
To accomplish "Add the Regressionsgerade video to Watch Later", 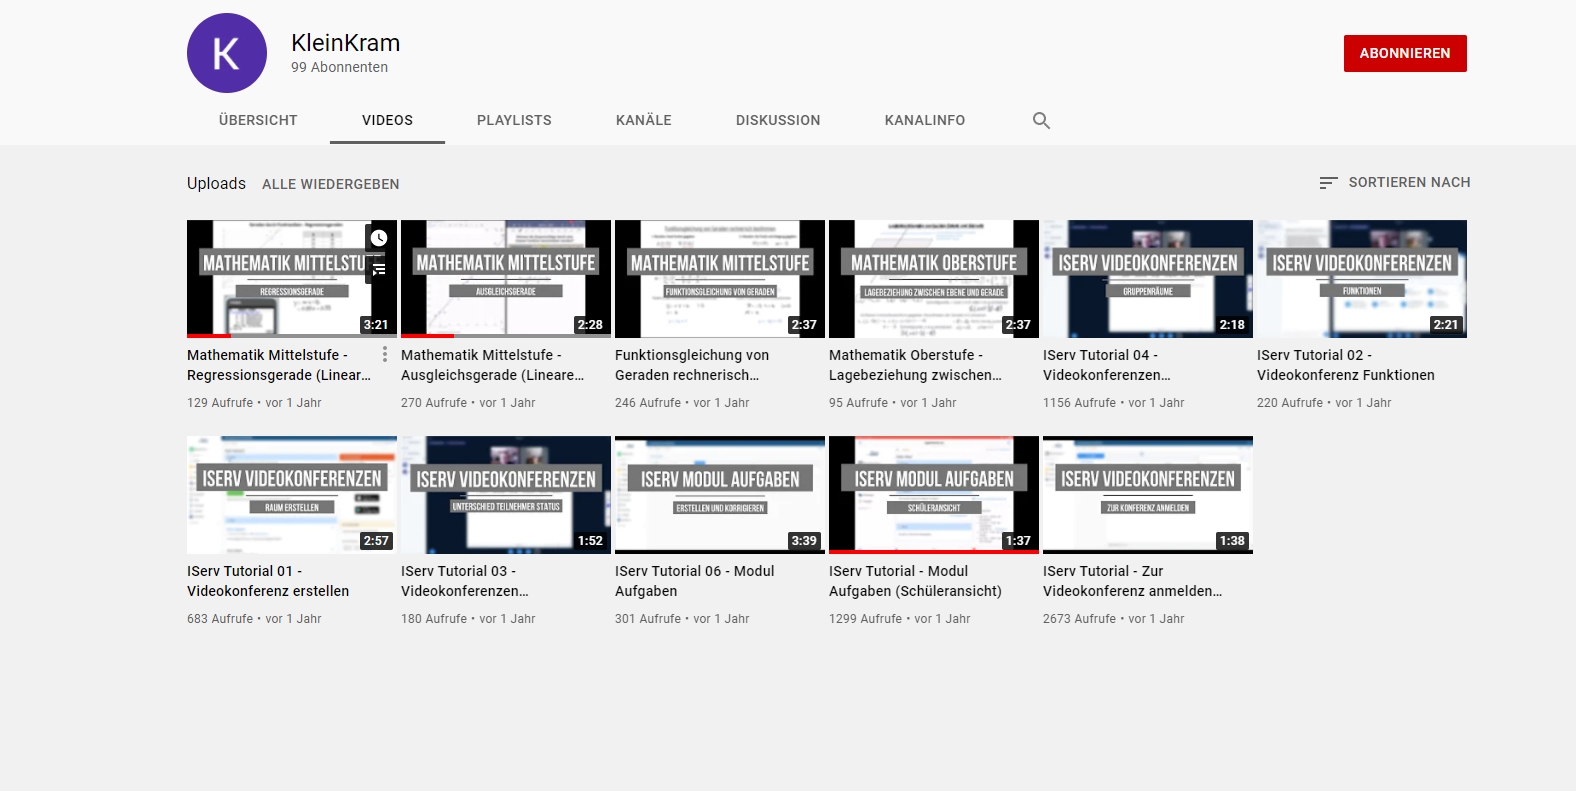I will click(379, 238).
